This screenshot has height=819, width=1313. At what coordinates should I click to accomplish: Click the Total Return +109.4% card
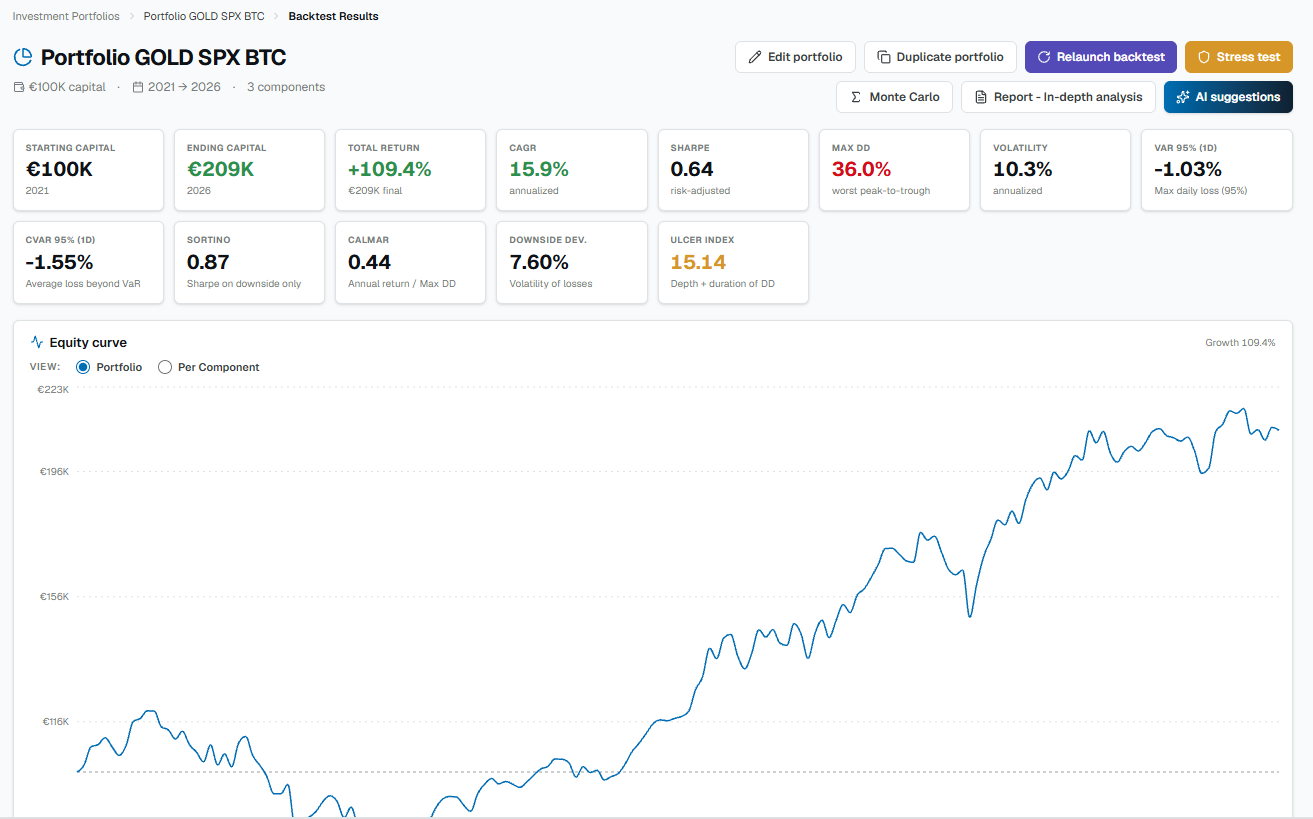click(410, 170)
